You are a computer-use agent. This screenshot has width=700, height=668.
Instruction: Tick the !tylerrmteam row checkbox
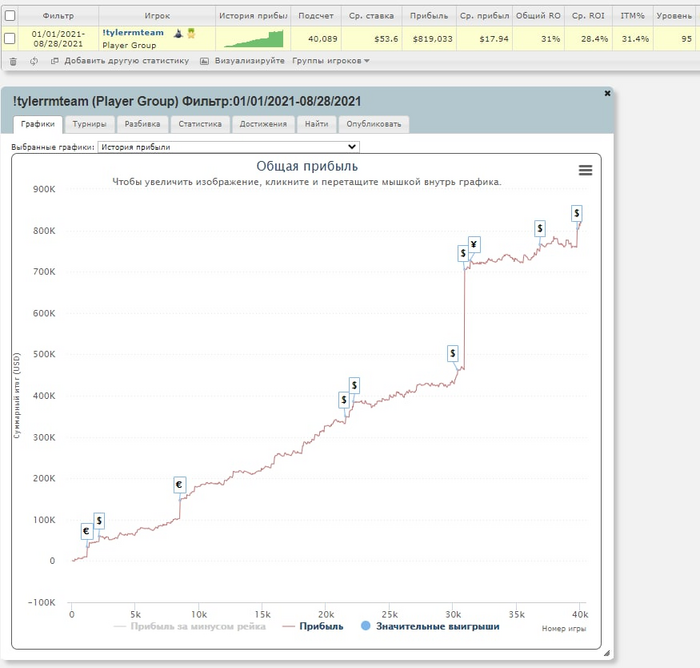tap(10, 38)
